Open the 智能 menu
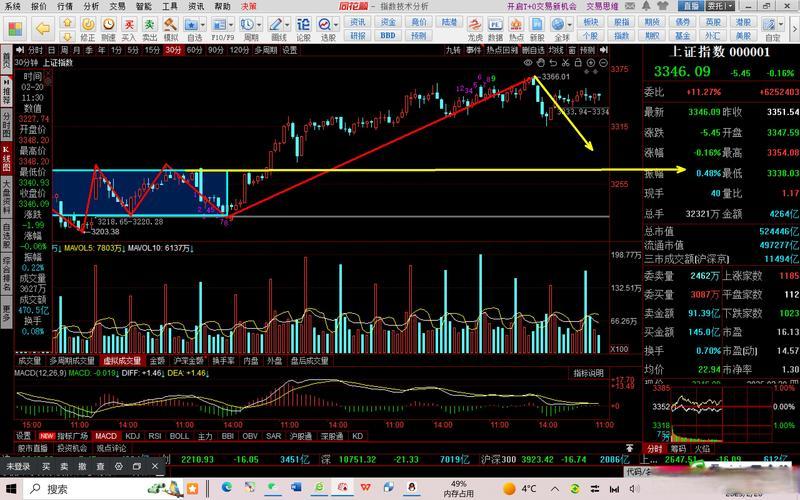The width and height of the screenshot is (800, 500). pos(144,6)
